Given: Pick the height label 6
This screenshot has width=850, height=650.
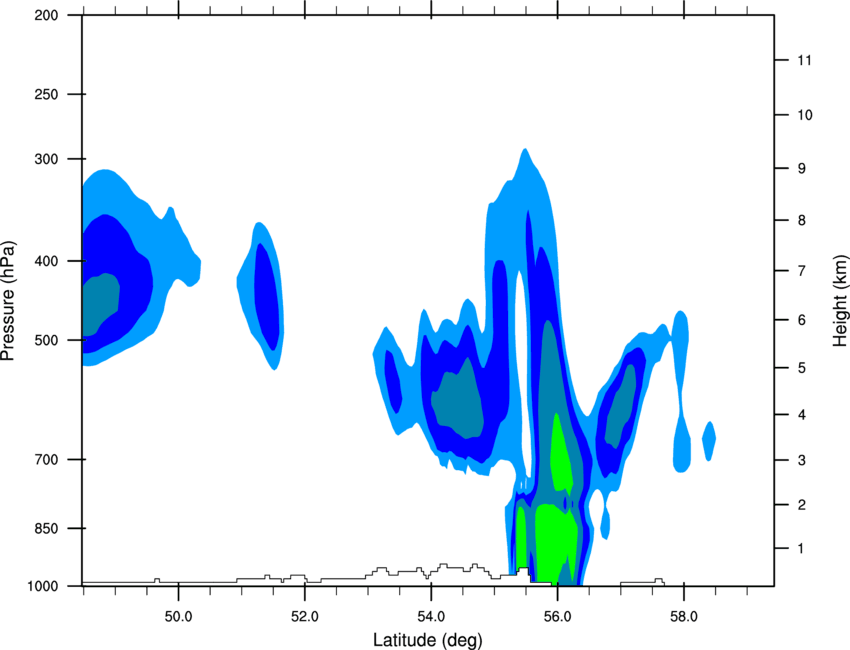Looking at the screenshot, I should (x=802, y=320).
